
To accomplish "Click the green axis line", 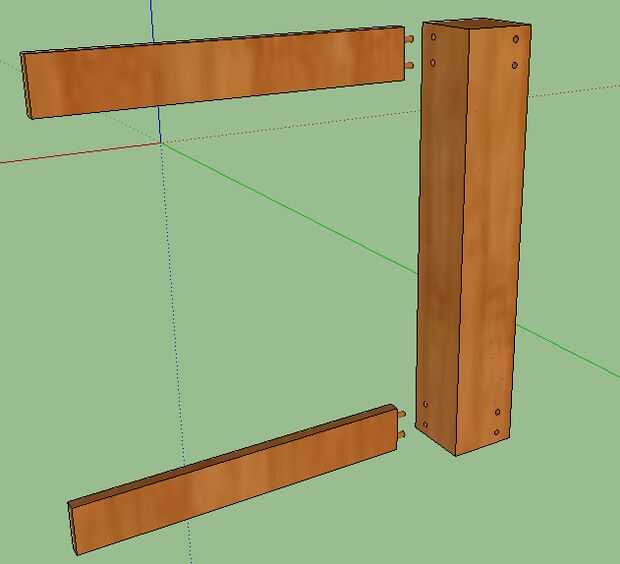I will 289,210.
